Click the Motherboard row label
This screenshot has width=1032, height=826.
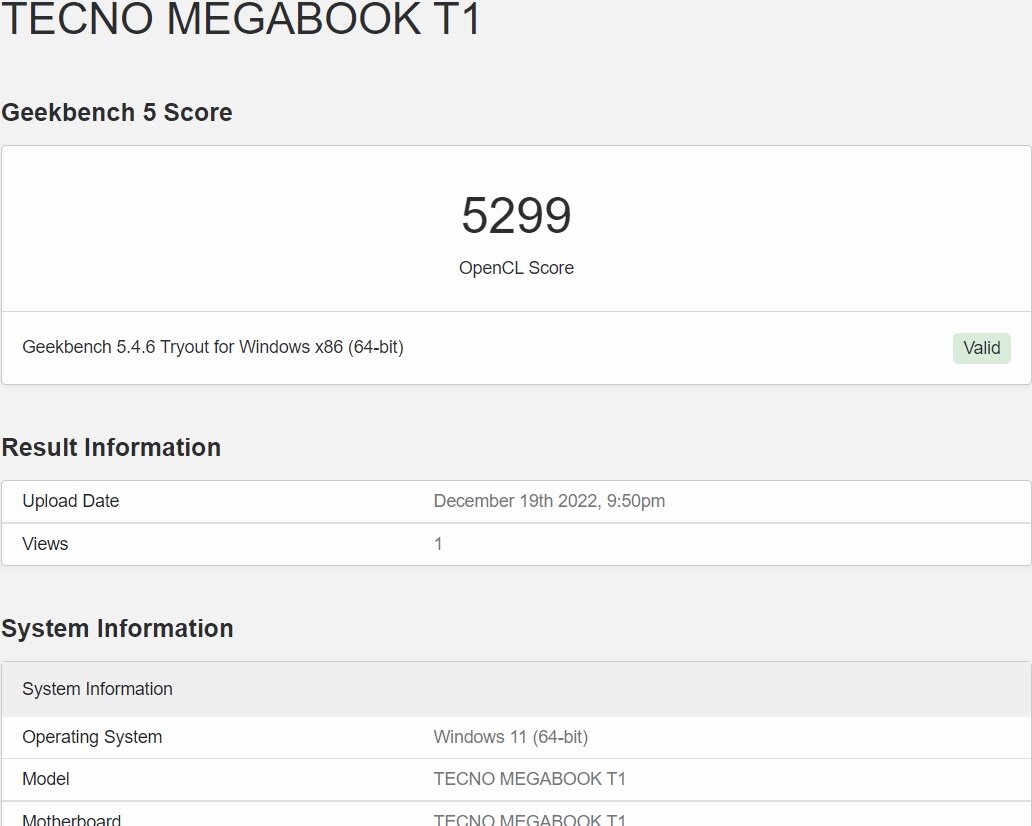(72, 819)
